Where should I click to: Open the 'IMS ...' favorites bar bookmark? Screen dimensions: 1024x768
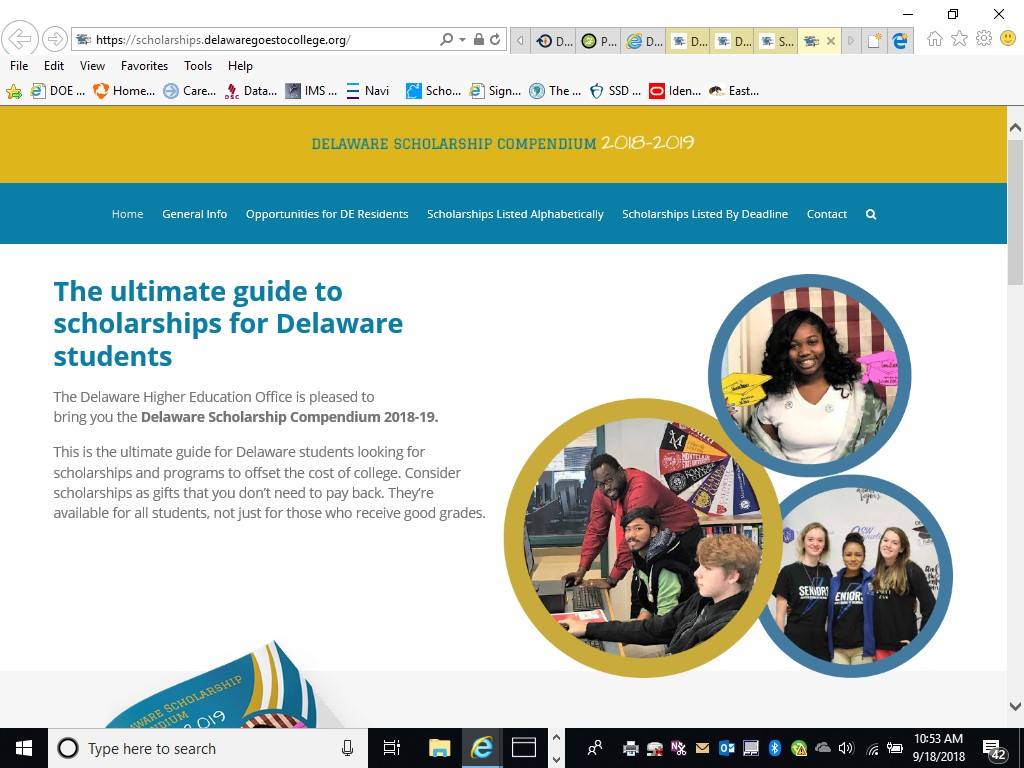click(312, 91)
